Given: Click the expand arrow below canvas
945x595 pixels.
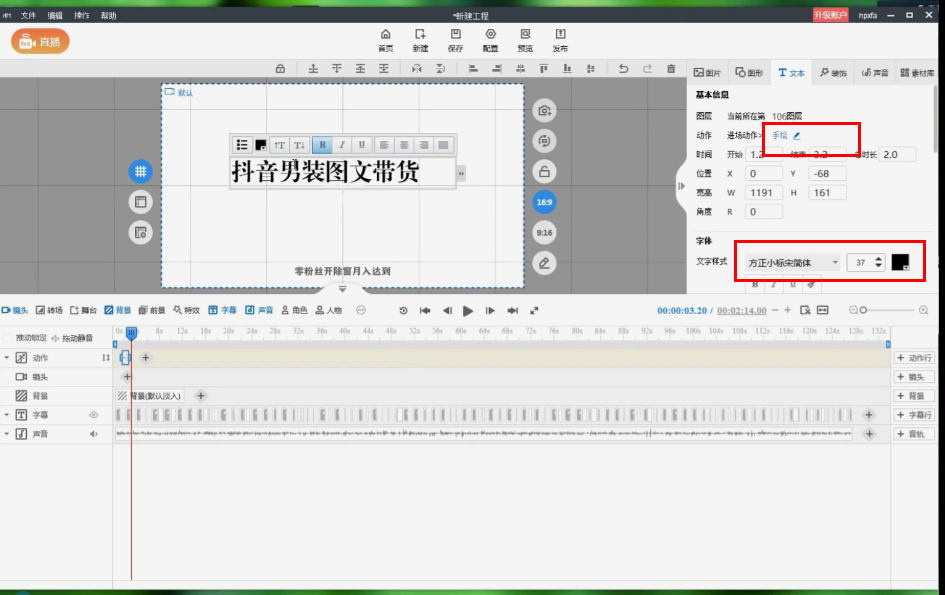Looking at the screenshot, I should pos(342,289).
